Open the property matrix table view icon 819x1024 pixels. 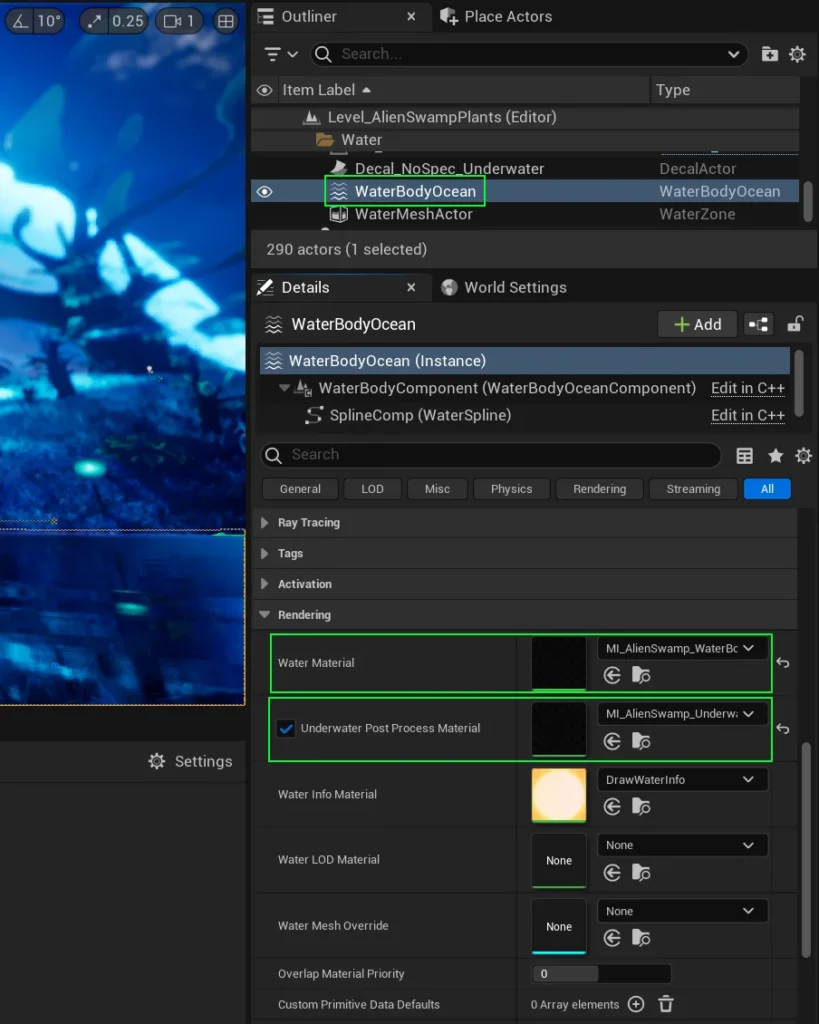pos(745,456)
